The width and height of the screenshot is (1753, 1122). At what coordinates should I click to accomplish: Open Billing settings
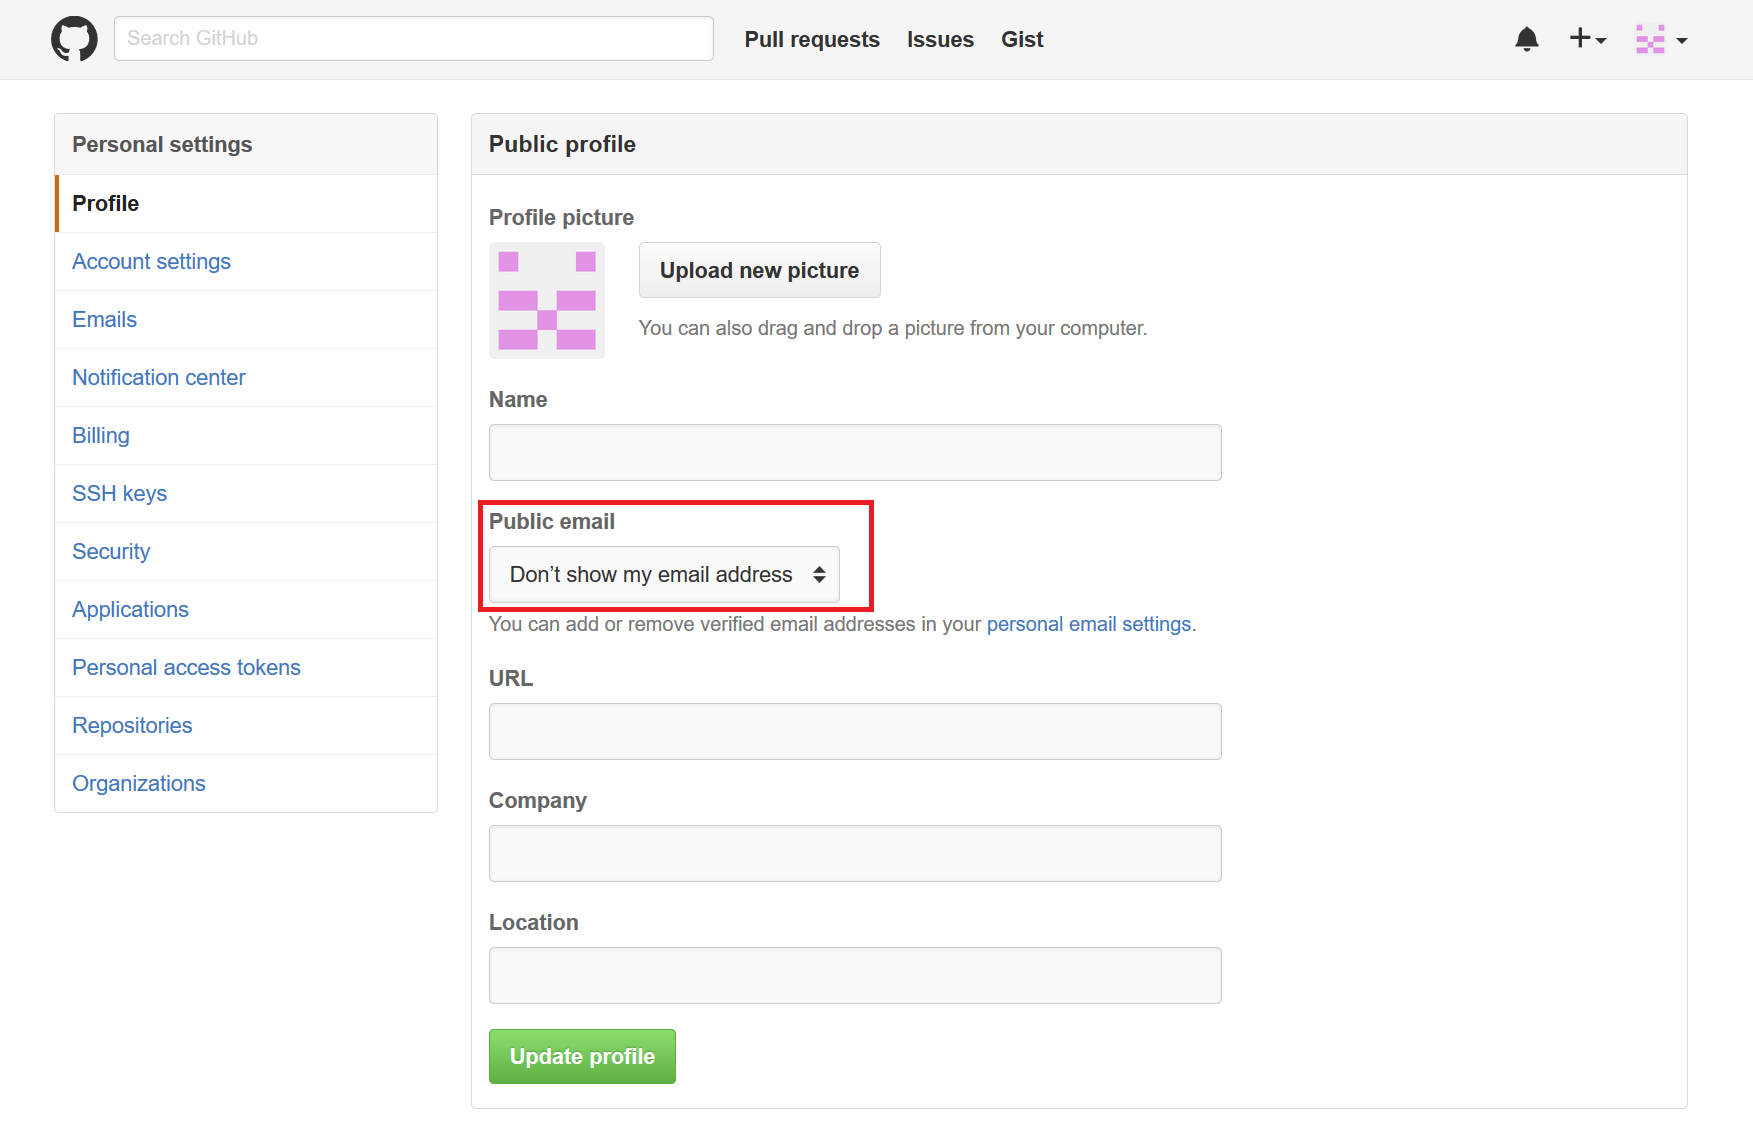coord(246,435)
